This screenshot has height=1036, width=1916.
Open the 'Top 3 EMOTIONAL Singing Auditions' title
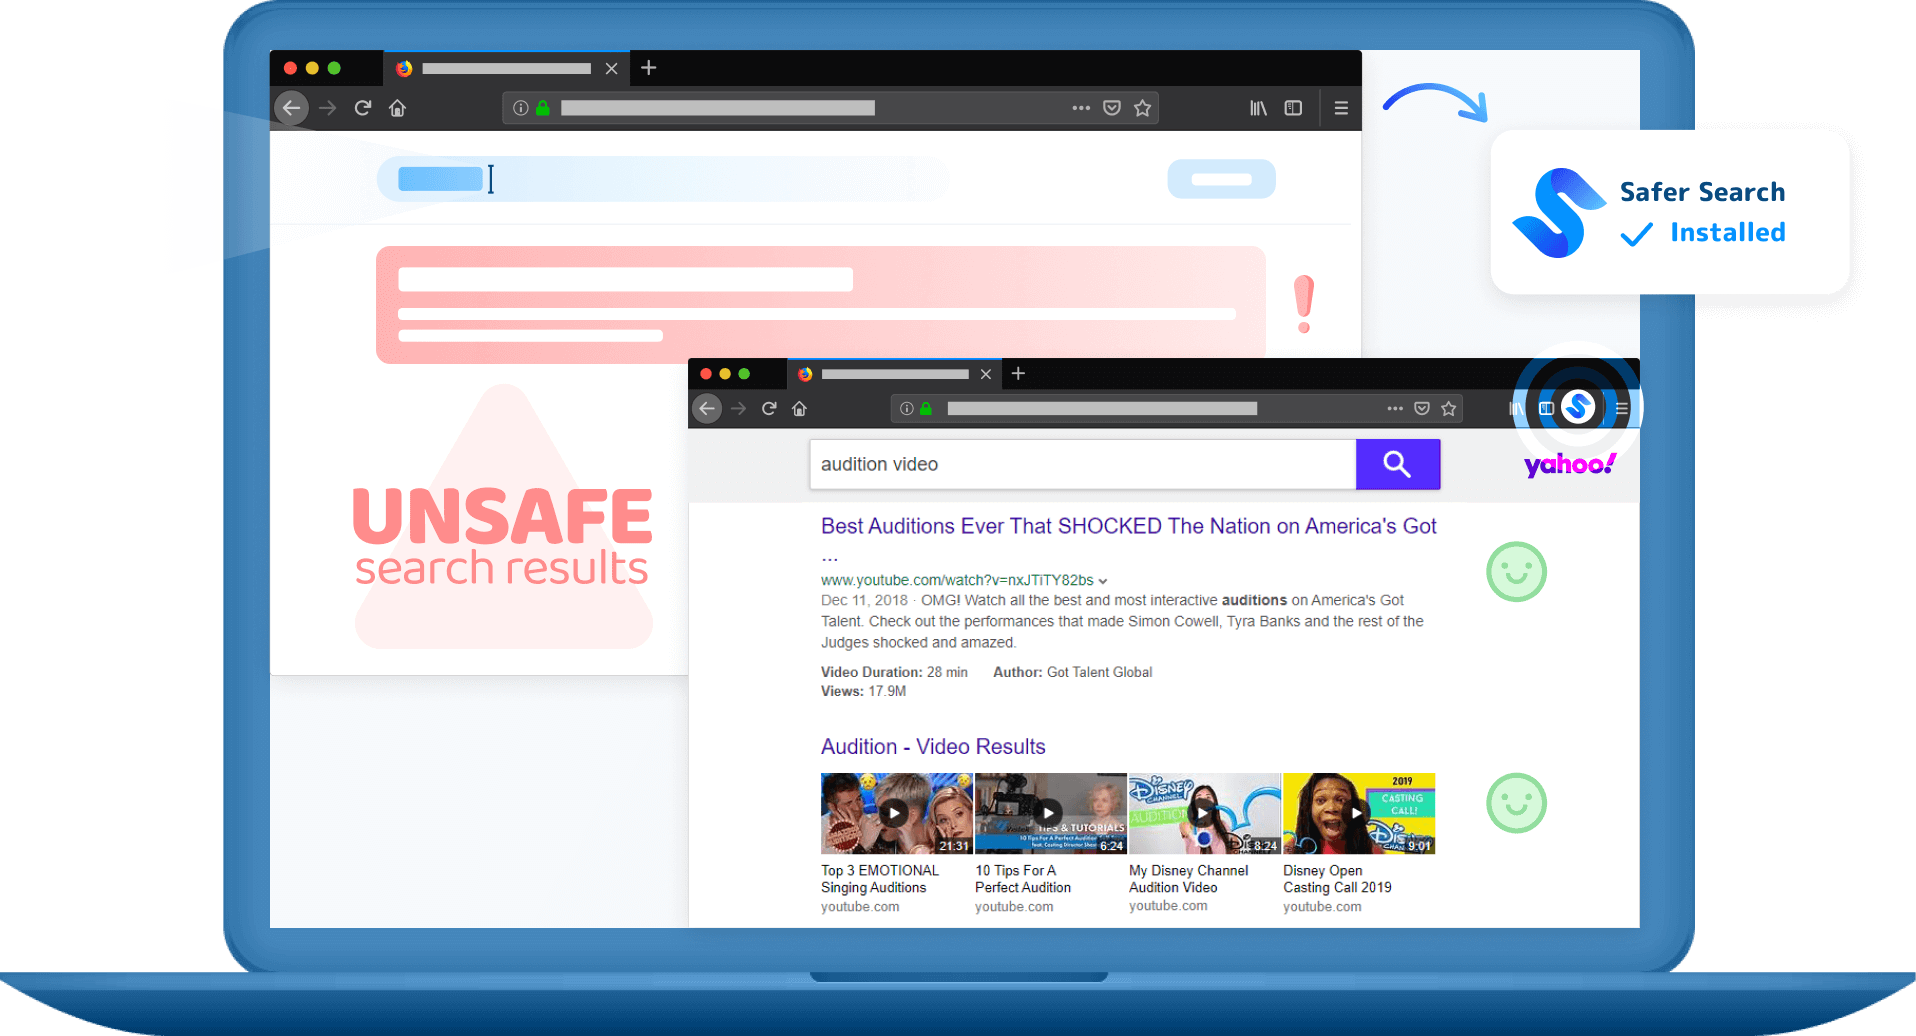click(x=880, y=879)
